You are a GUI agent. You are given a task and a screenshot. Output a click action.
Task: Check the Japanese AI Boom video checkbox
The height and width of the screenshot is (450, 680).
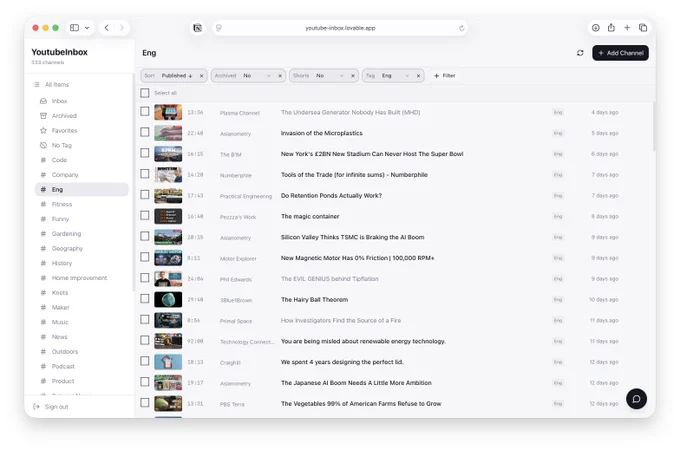point(145,382)
